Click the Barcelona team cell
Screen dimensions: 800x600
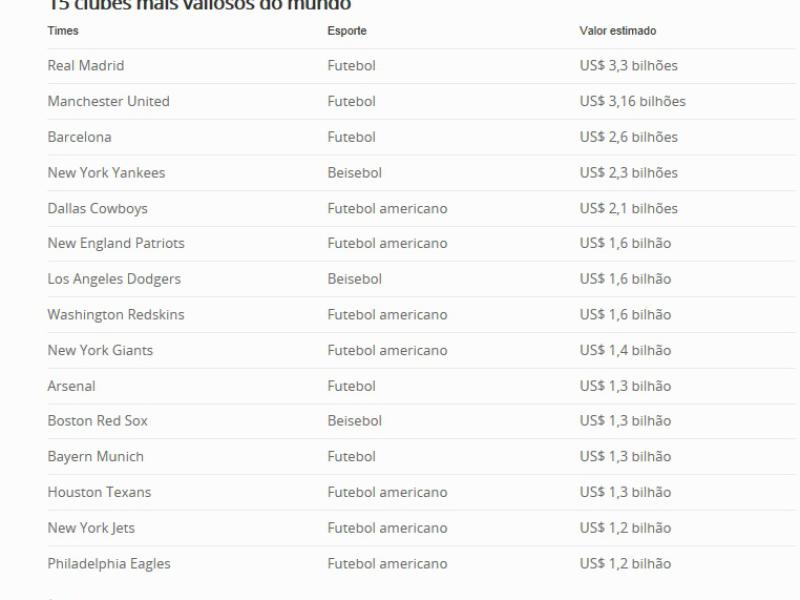tap(79, 137)
